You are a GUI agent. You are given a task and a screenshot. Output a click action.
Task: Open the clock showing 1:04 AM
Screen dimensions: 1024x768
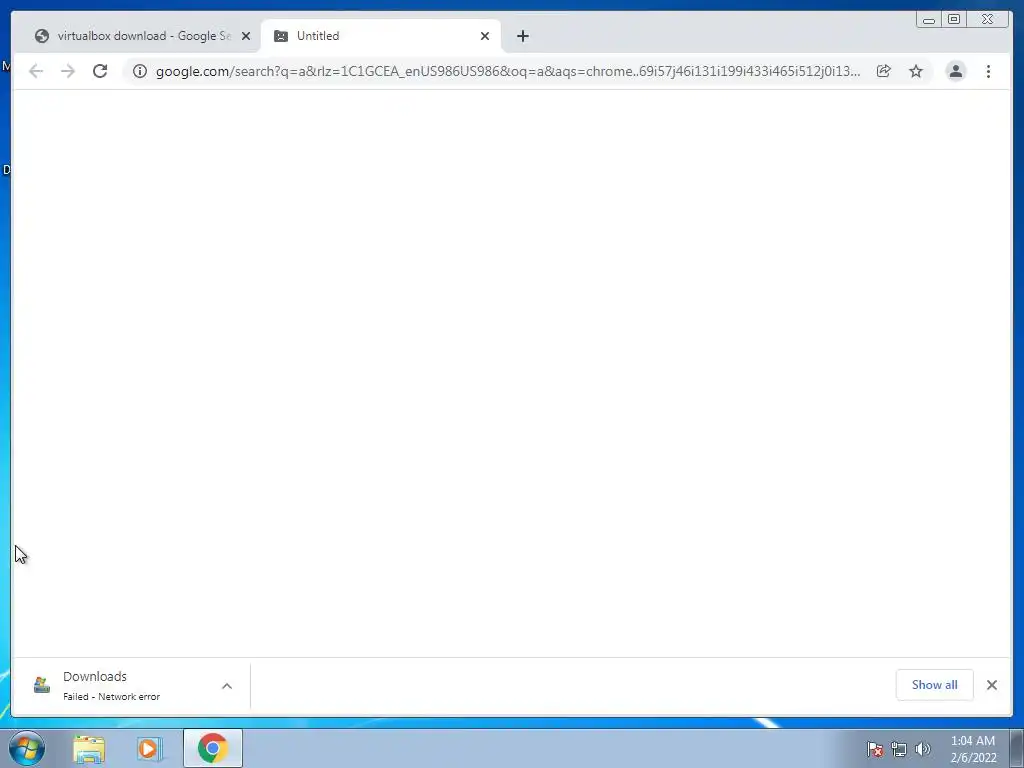(973, 749)
